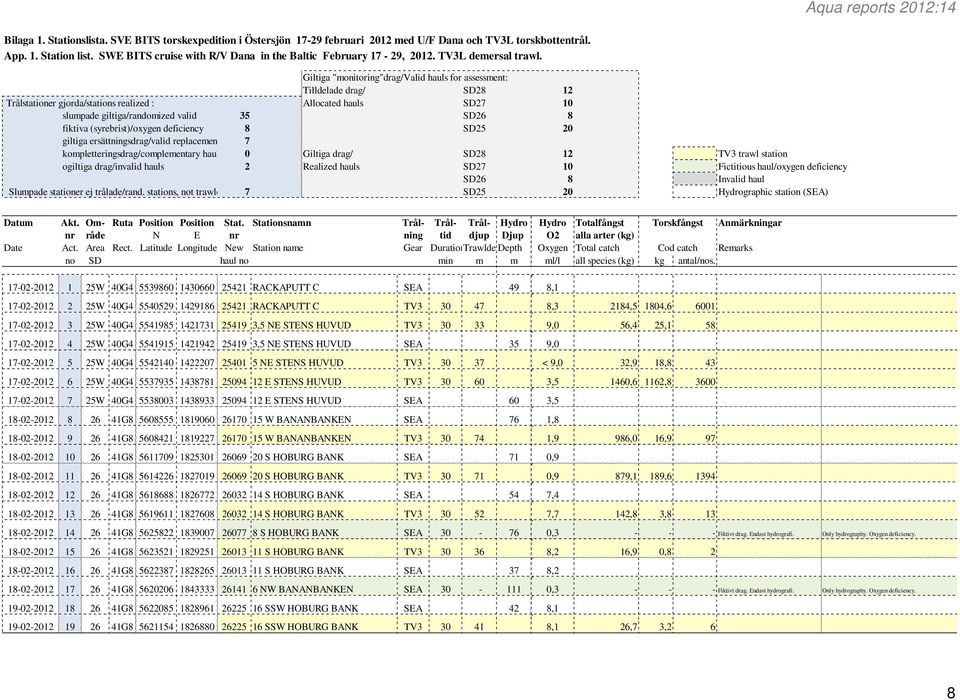
Task: Click the 'Stationsnamn' column header
Action: pyautogui.click(x=282, y=223)
